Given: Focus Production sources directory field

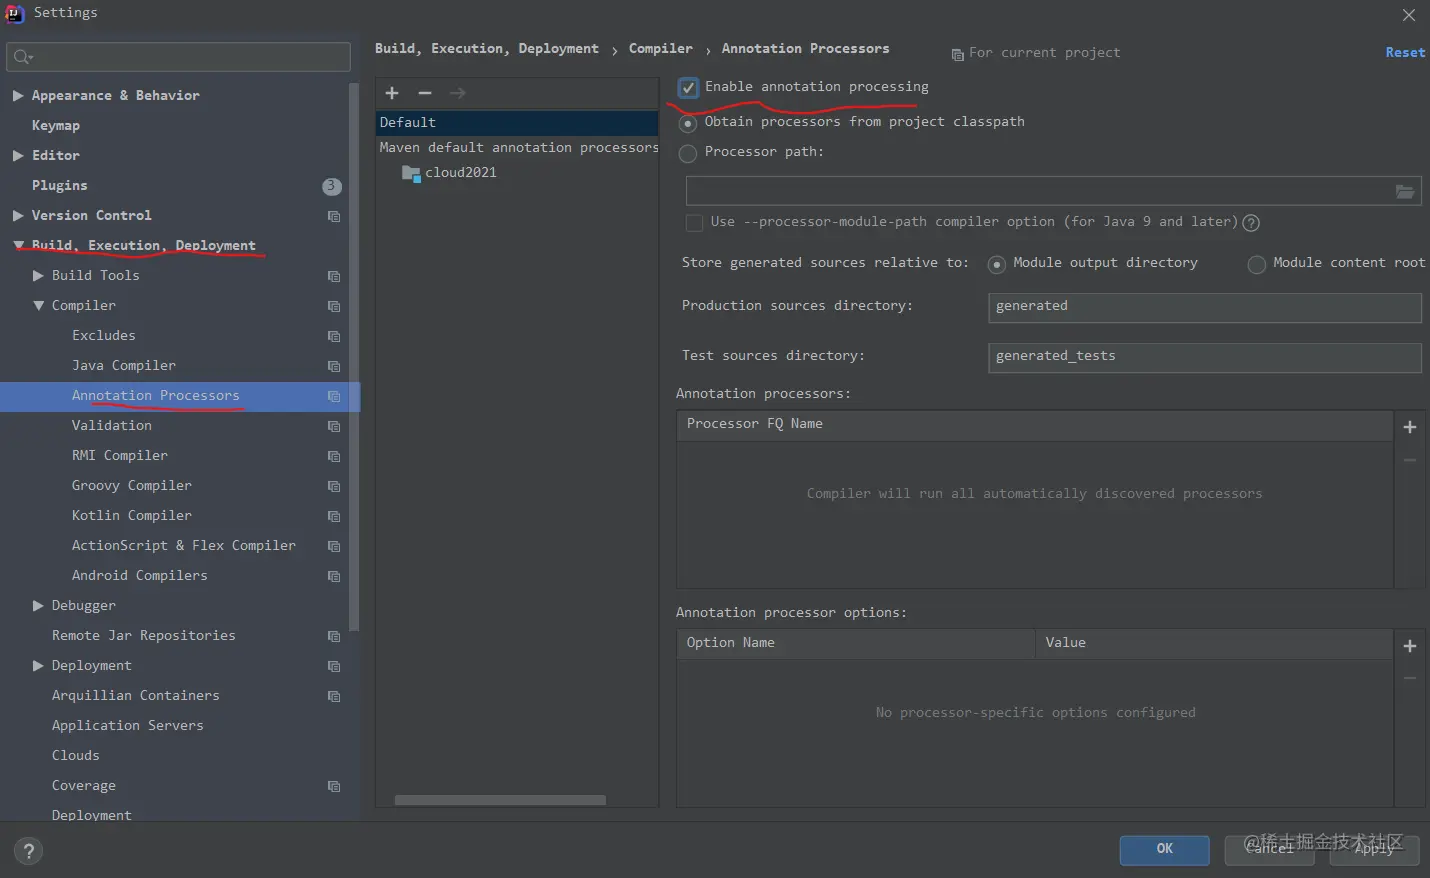Looking at the screenshot, I should tap(1205, 307).
